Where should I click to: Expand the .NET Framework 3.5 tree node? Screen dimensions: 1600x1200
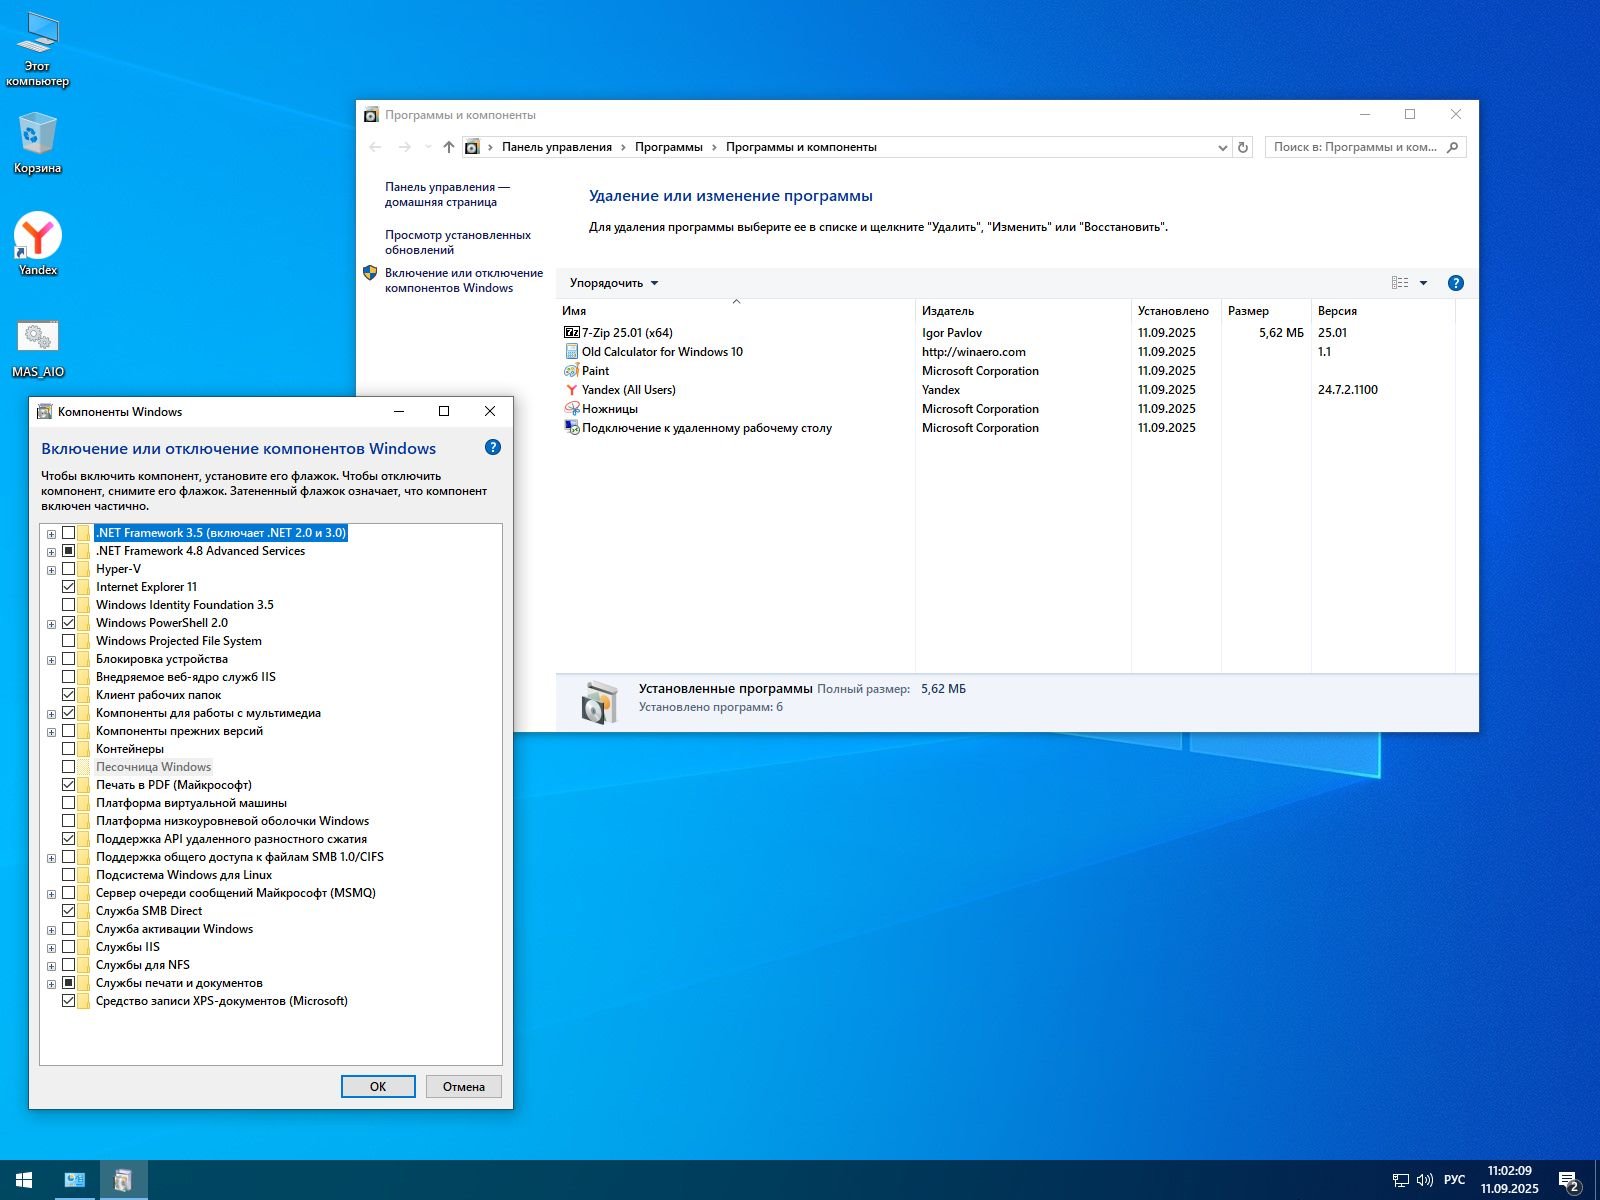tap(51, 534)
